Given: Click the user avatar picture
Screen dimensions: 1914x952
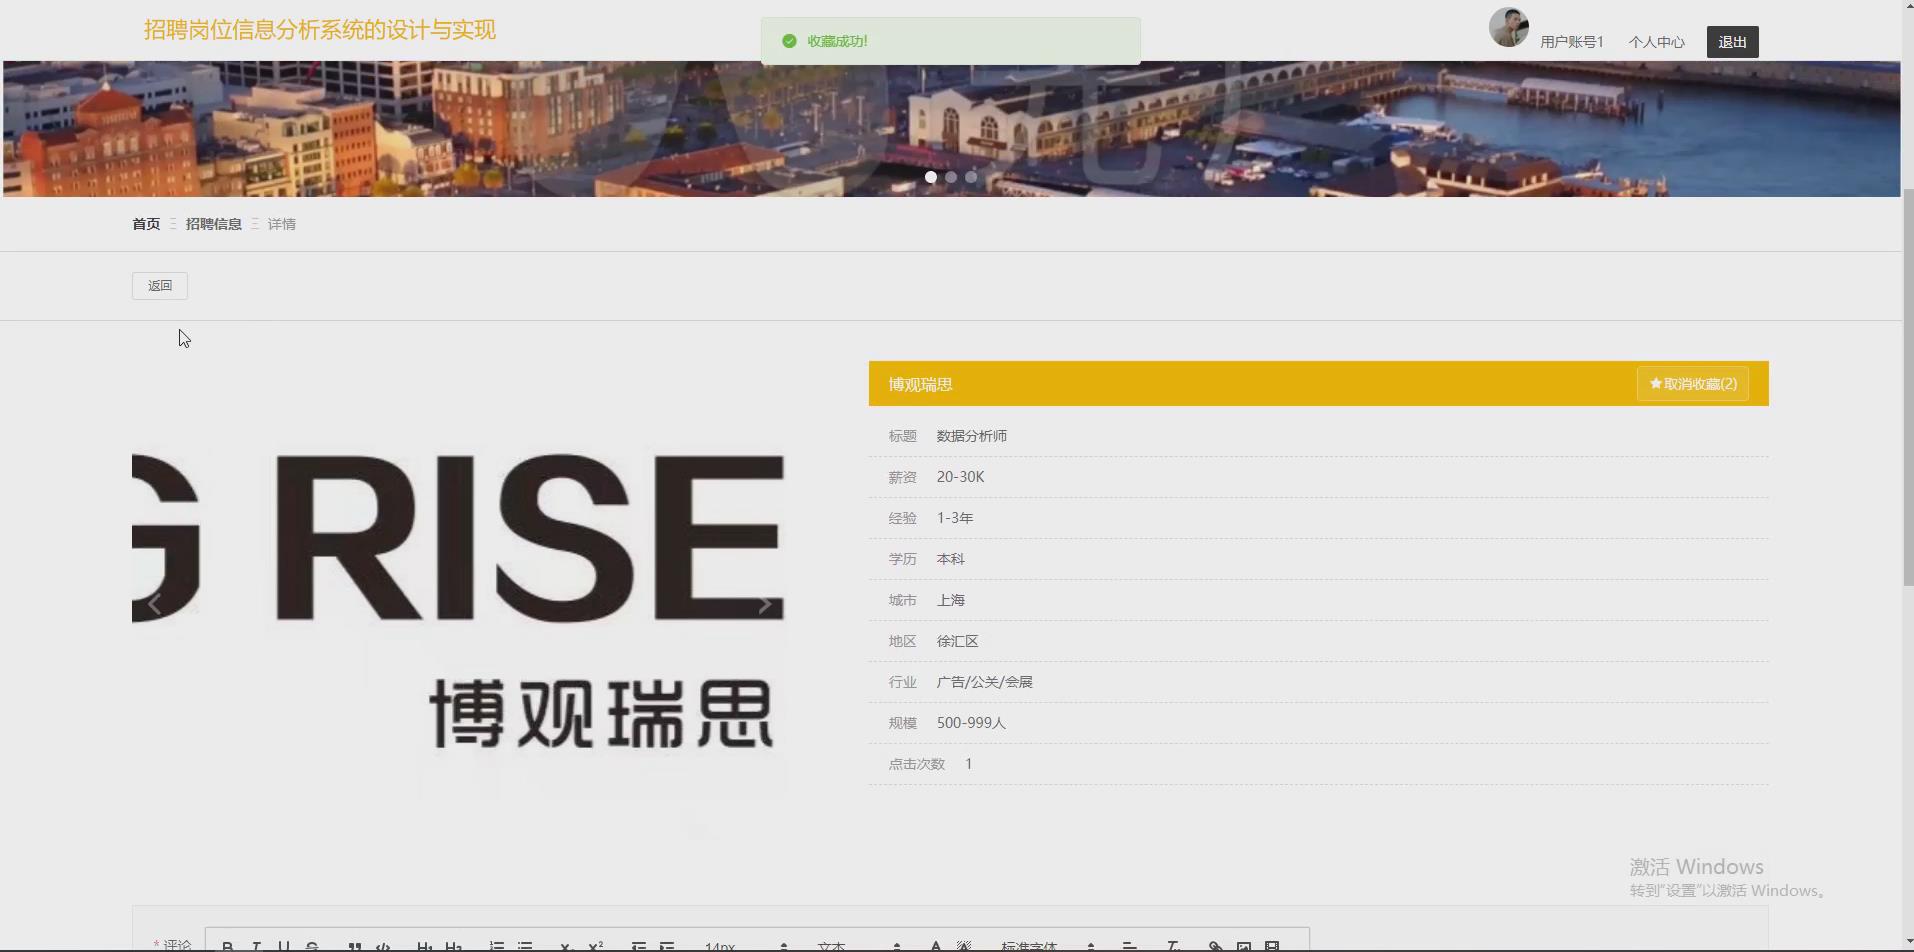Looking at the screenshot, I should click(1508, 27).
